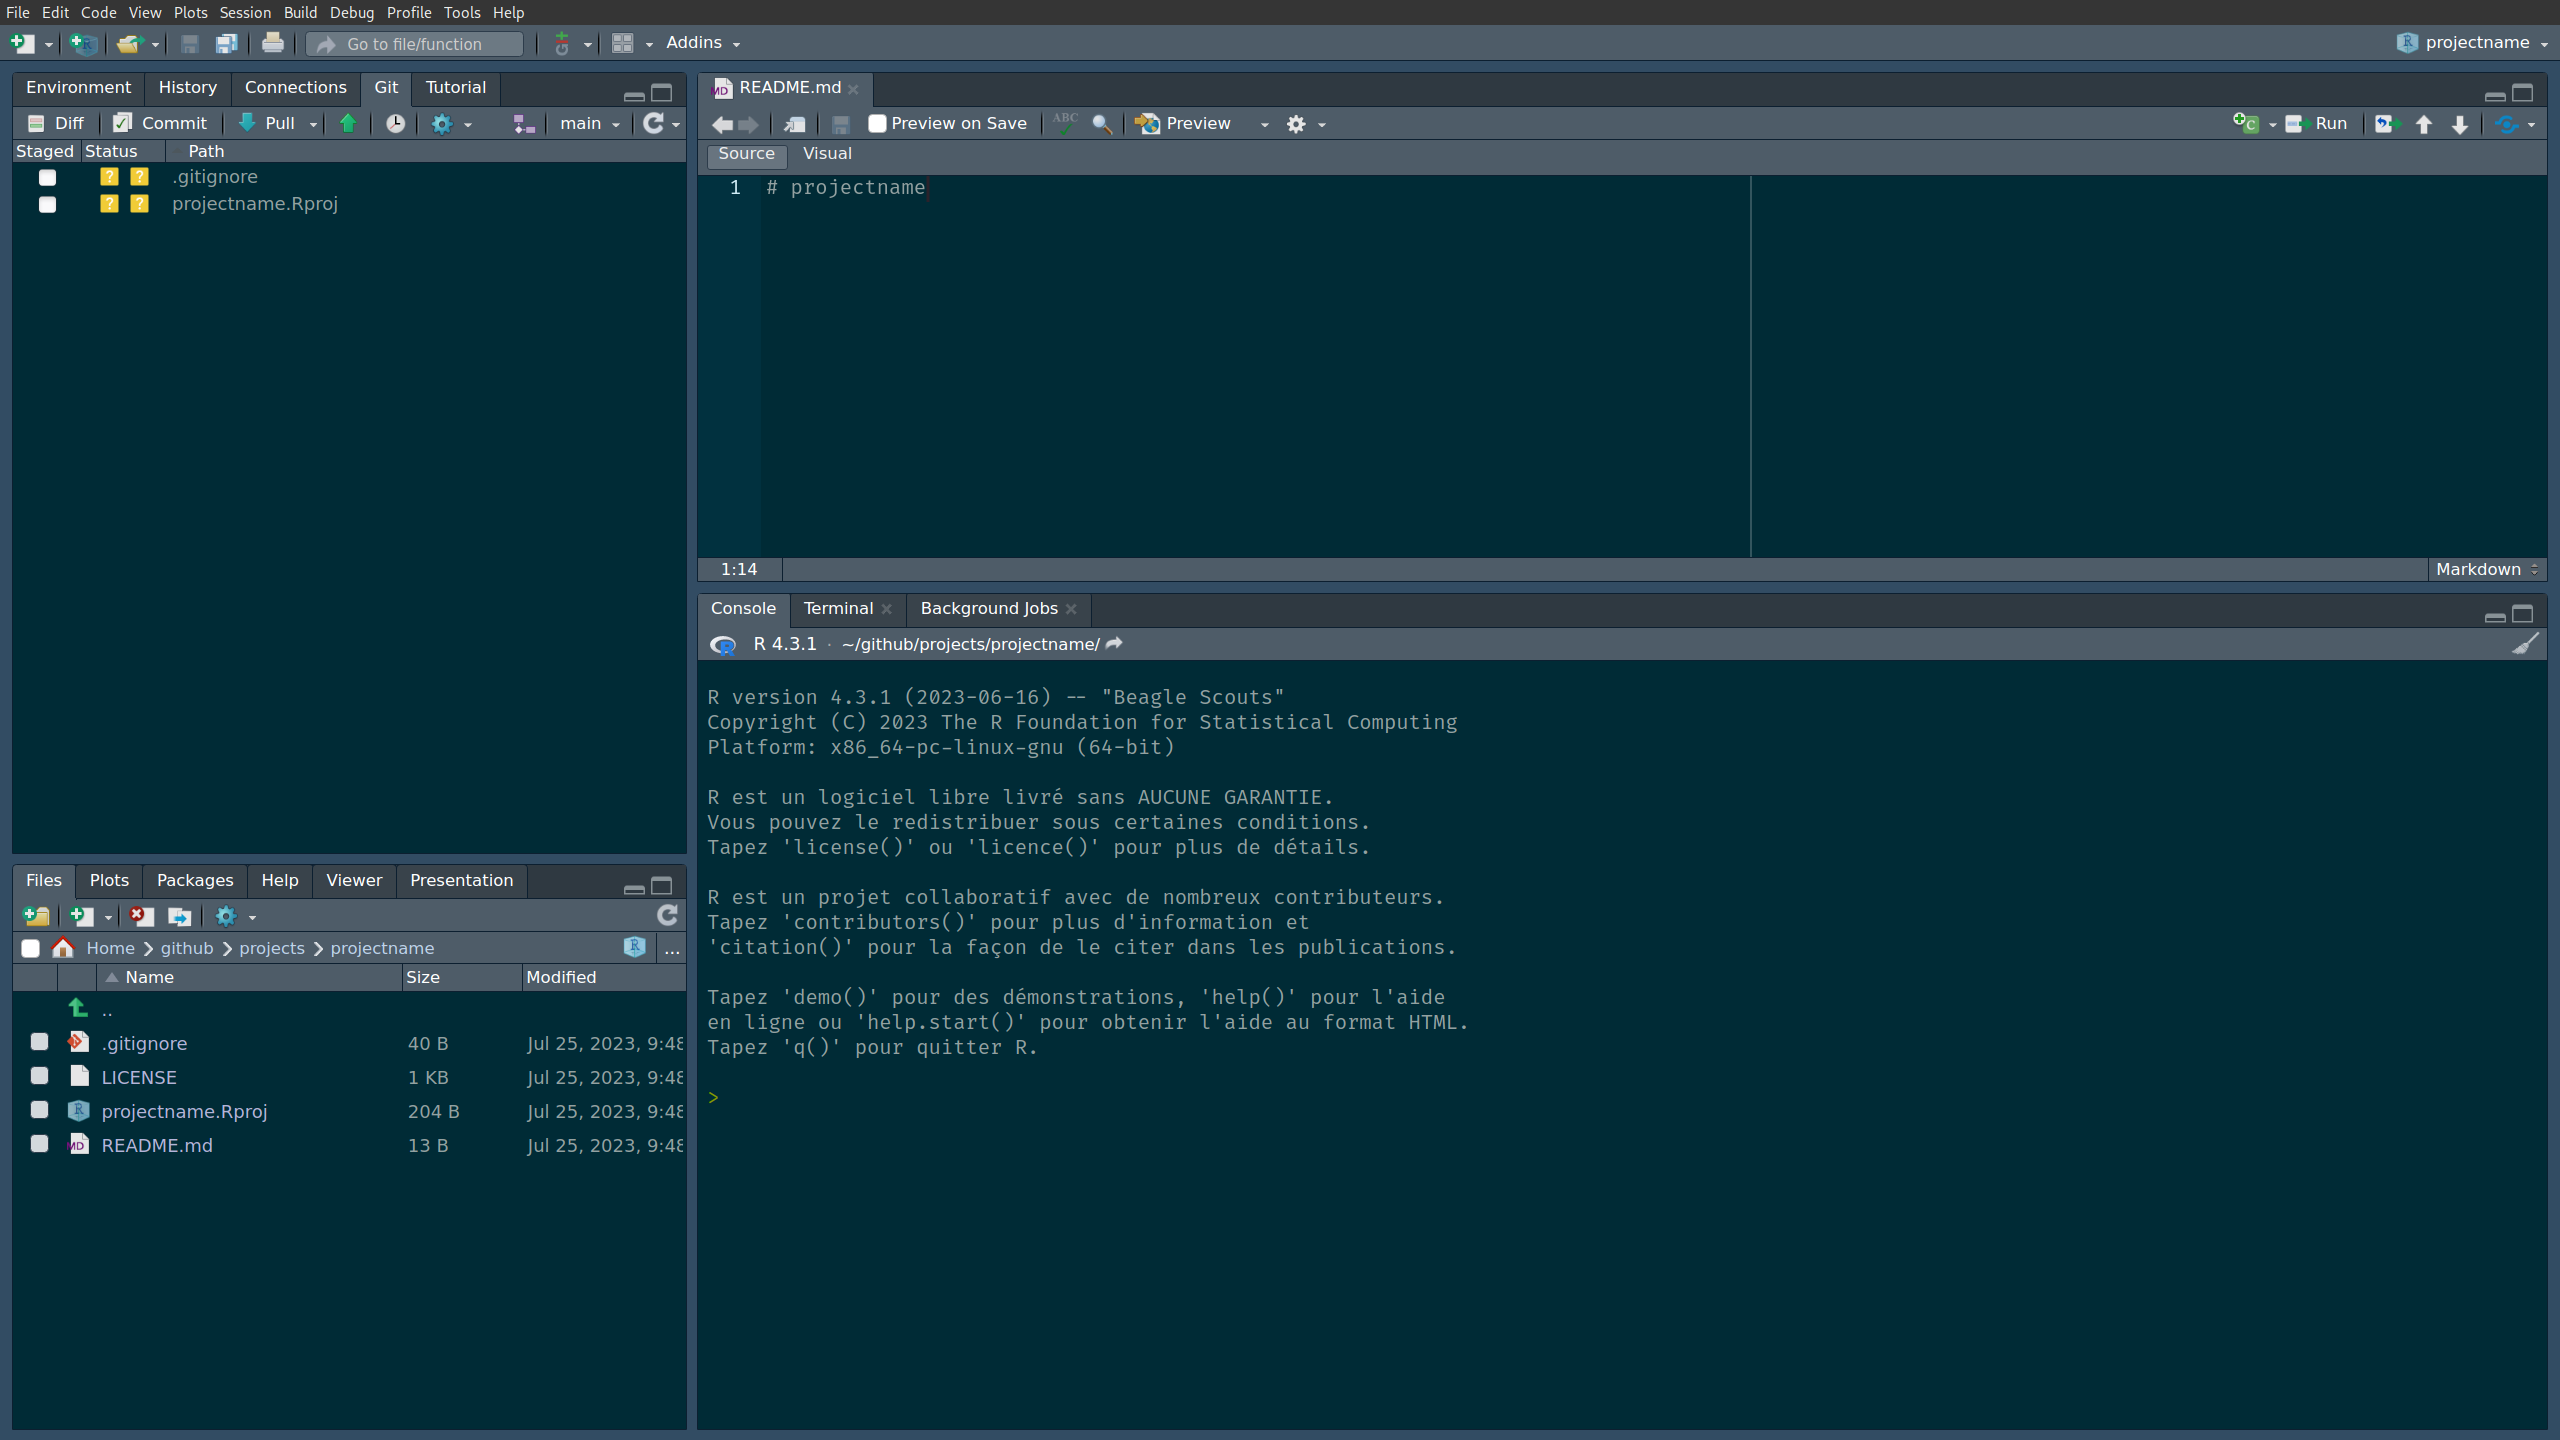This screenshot has height=1440, width=2560.
Task: Click the New Folder icon in Files
Action: pyautogui.click(x=36, y=916)
